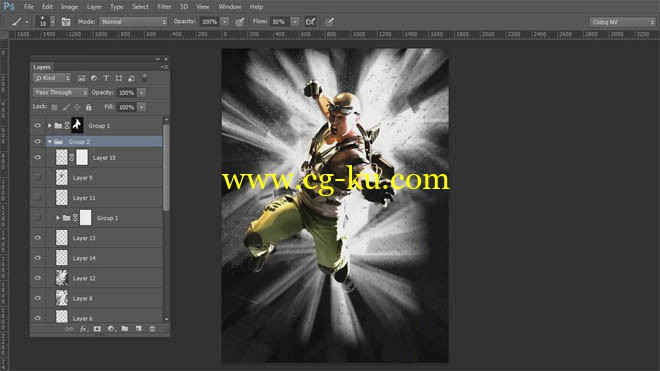Click lock position icon
This screenshot has width=660, height=371.
pos(77,107)
